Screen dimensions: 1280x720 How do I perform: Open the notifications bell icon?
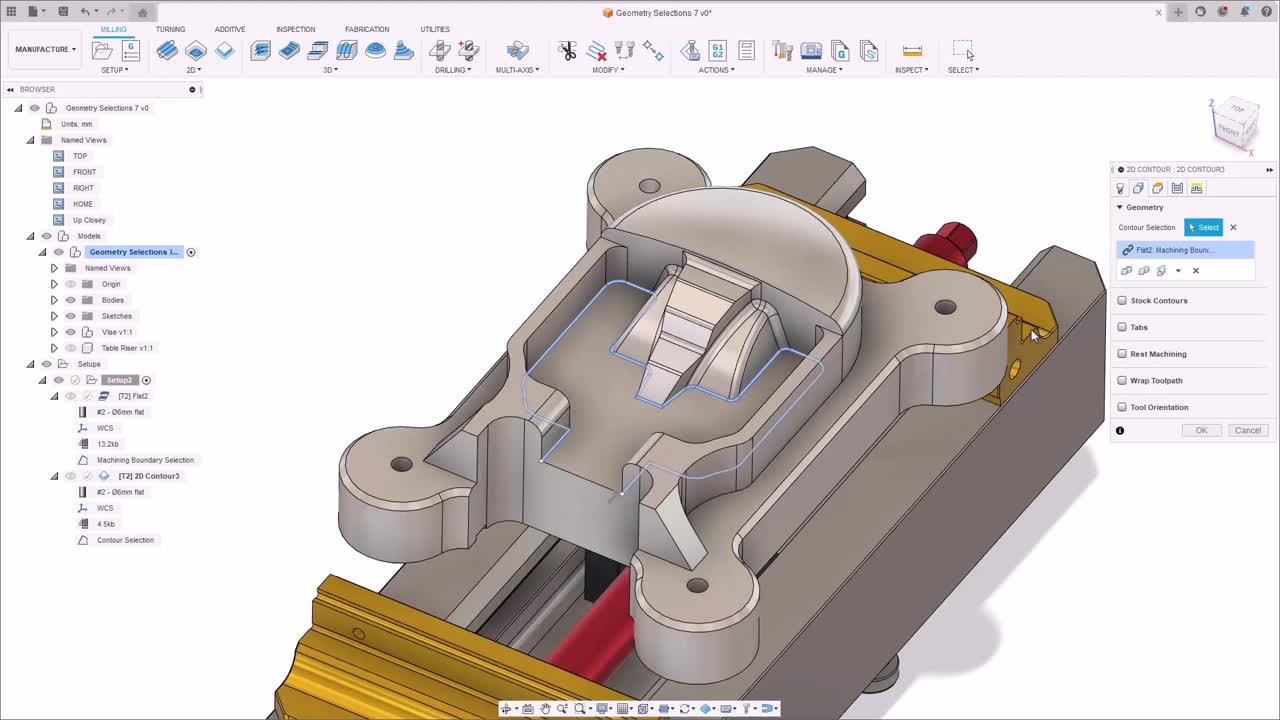click(1244, 12)
